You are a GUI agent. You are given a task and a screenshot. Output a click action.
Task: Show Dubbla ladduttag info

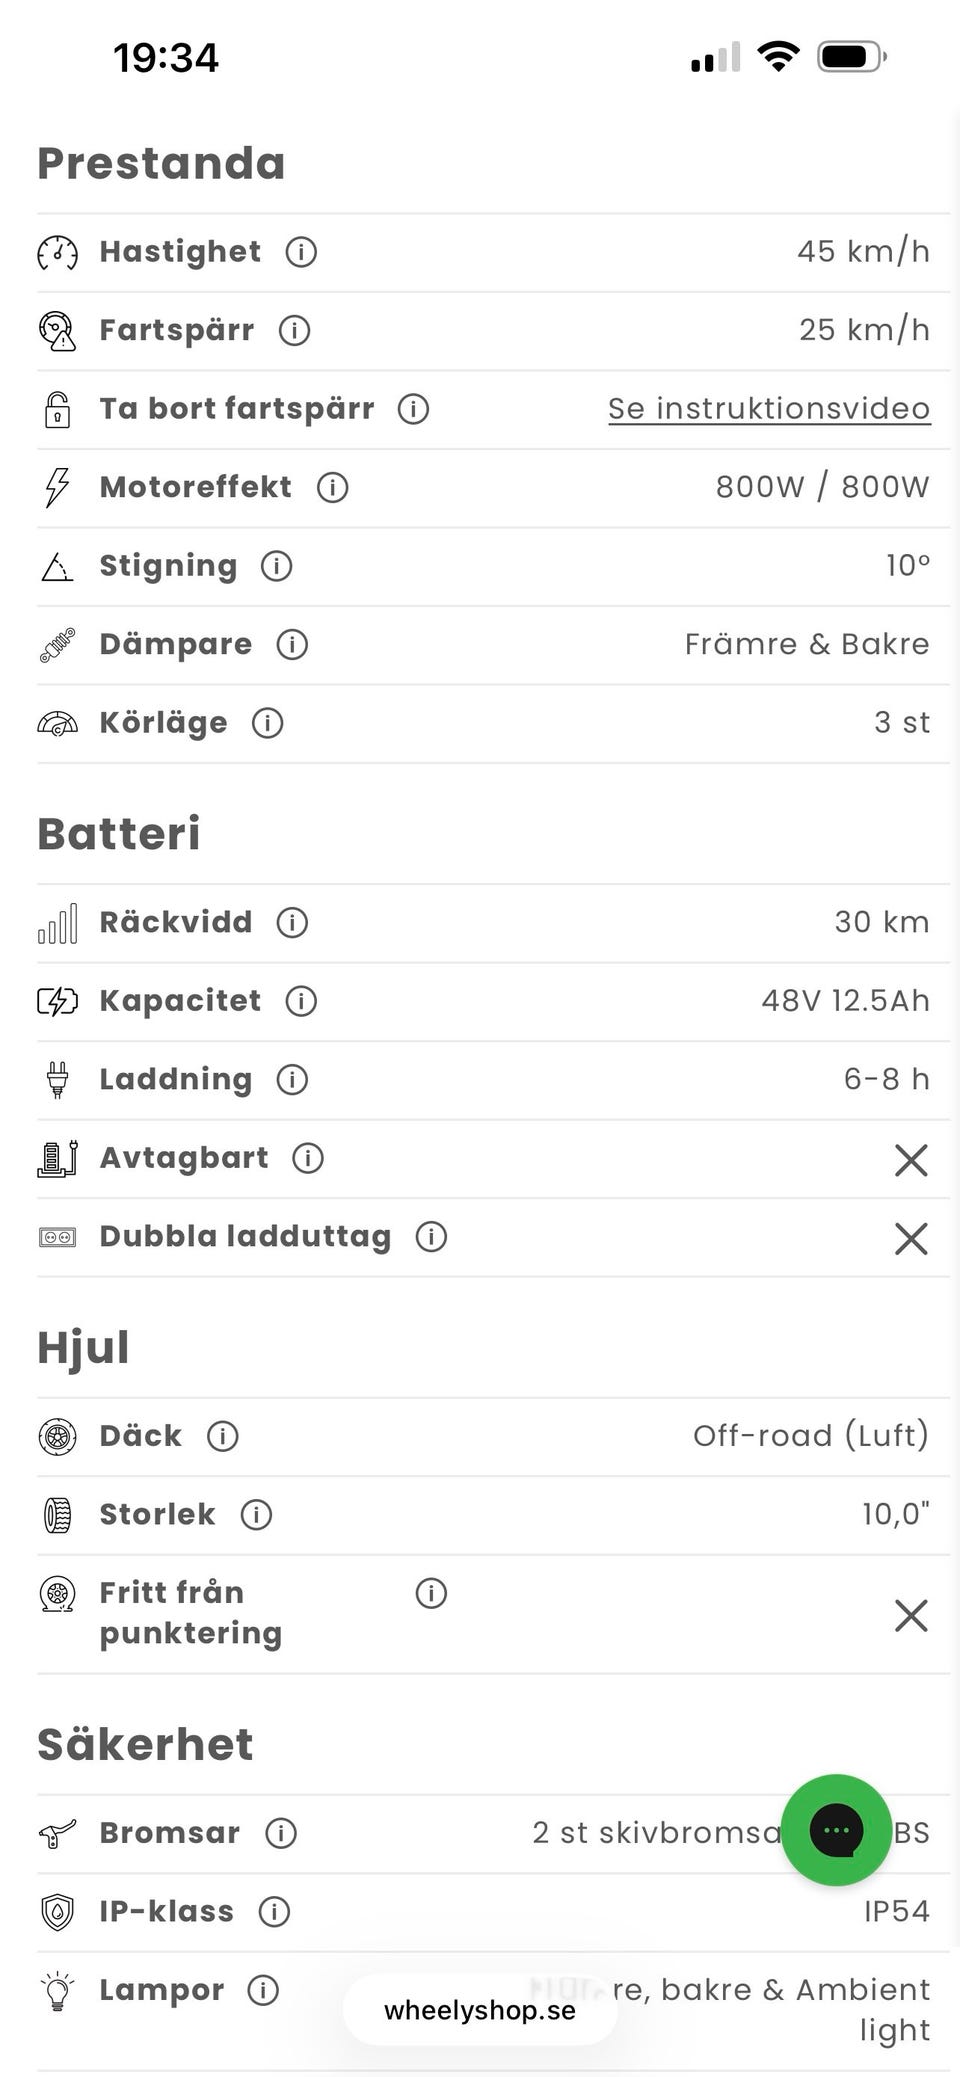tap(431, 1237)
